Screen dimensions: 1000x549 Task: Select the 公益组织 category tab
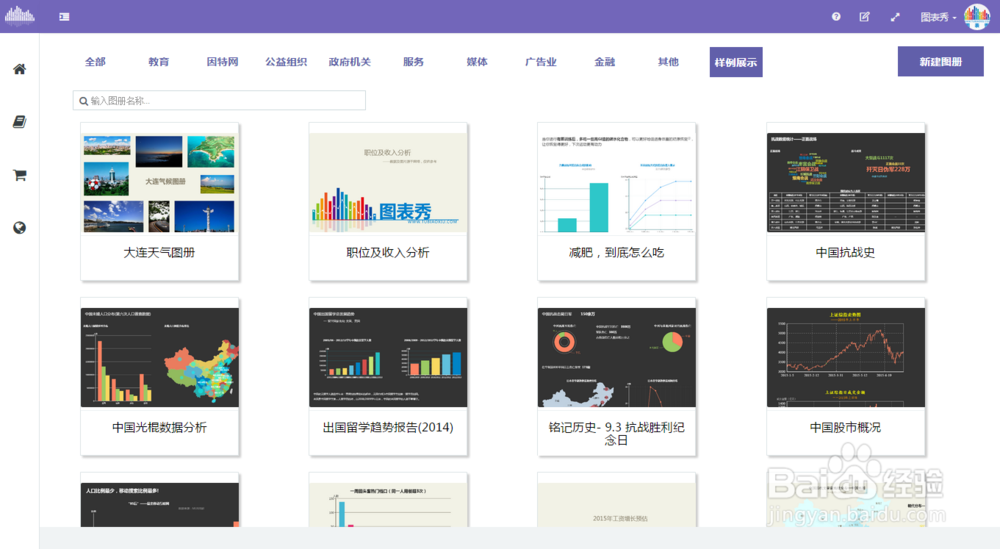click(x=286, y=62)
